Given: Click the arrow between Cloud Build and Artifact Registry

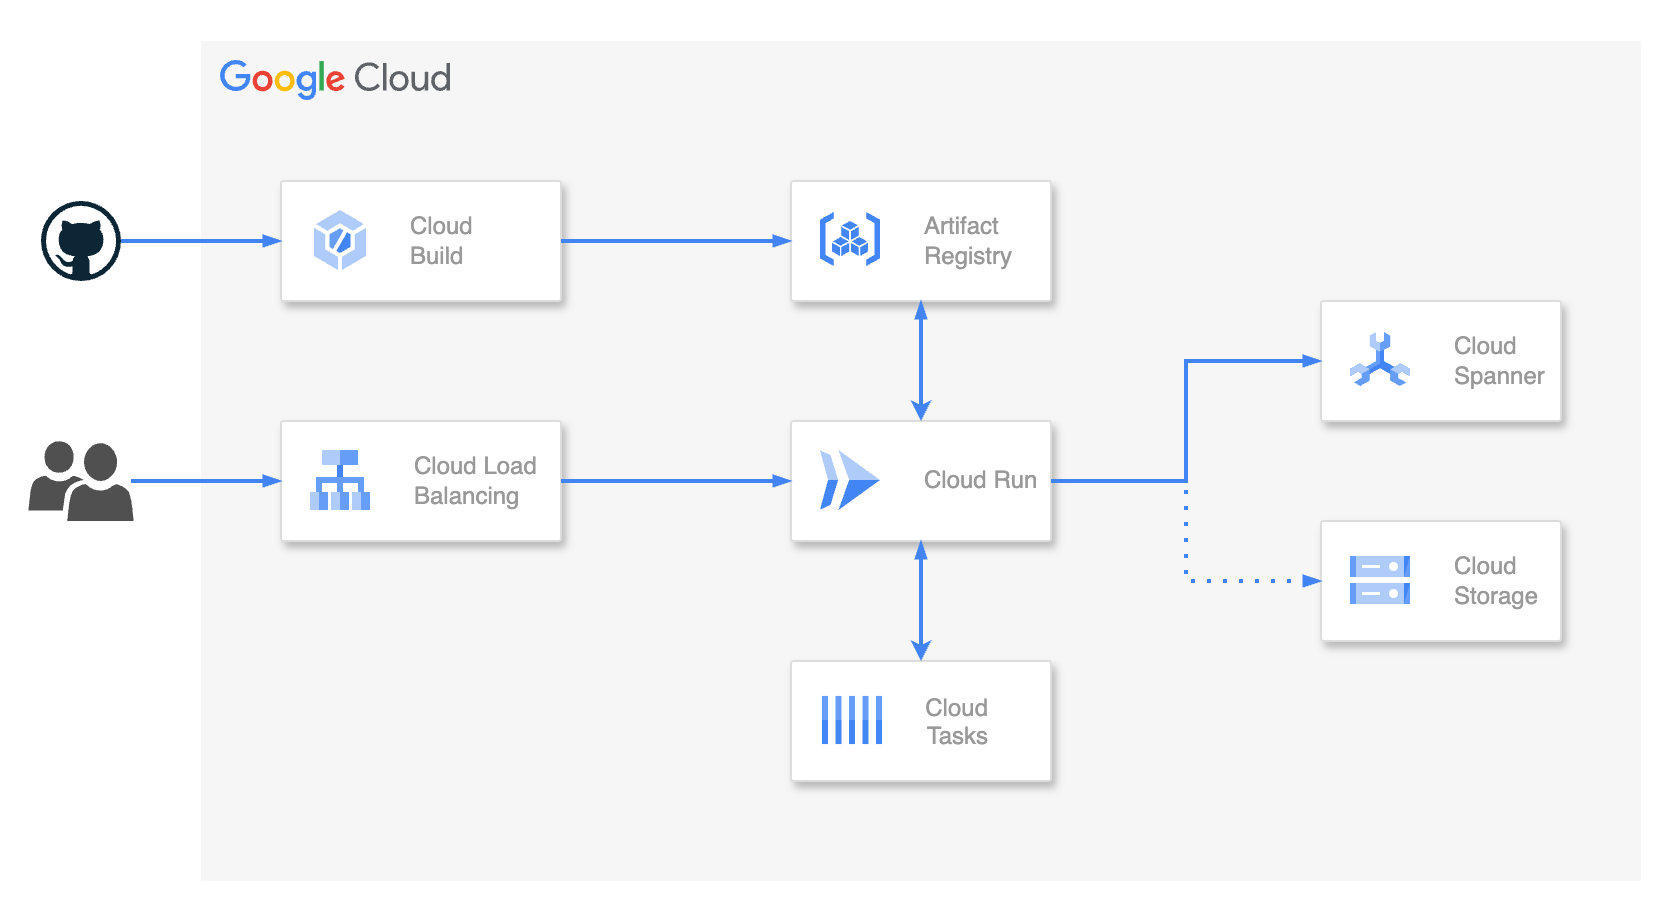Looking at the screenshot, I should click(675, 240).
